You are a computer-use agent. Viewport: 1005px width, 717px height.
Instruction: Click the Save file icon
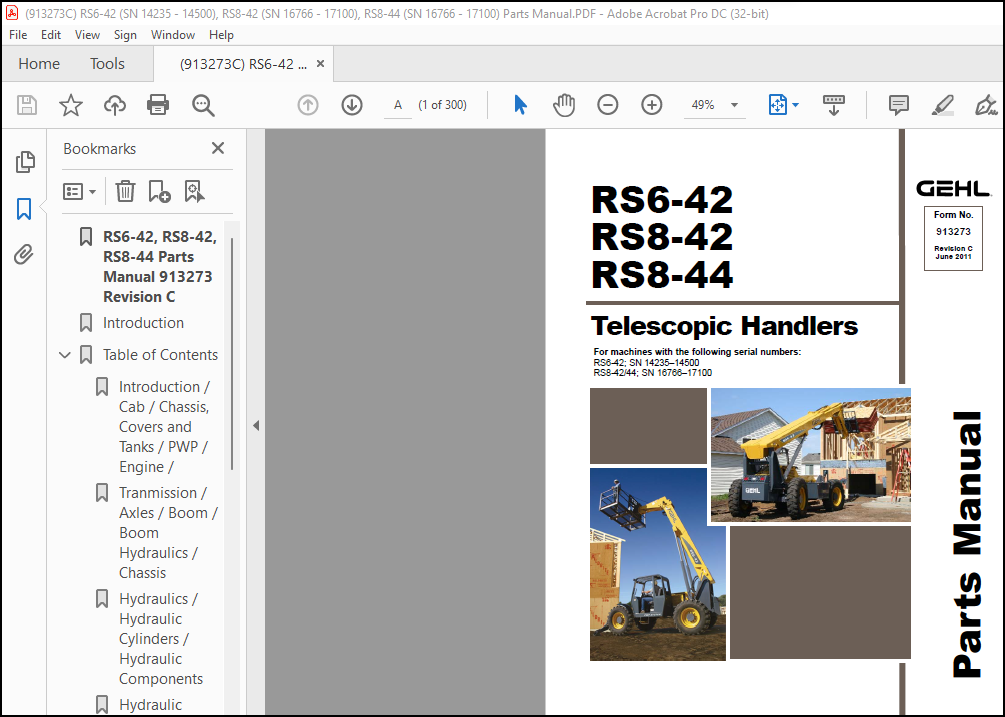(x=27, y=104)
